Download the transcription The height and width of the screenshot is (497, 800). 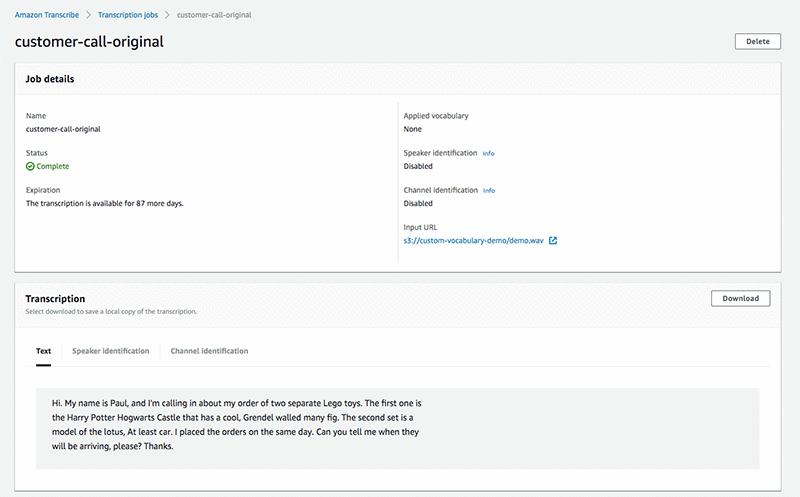[740, 299]
